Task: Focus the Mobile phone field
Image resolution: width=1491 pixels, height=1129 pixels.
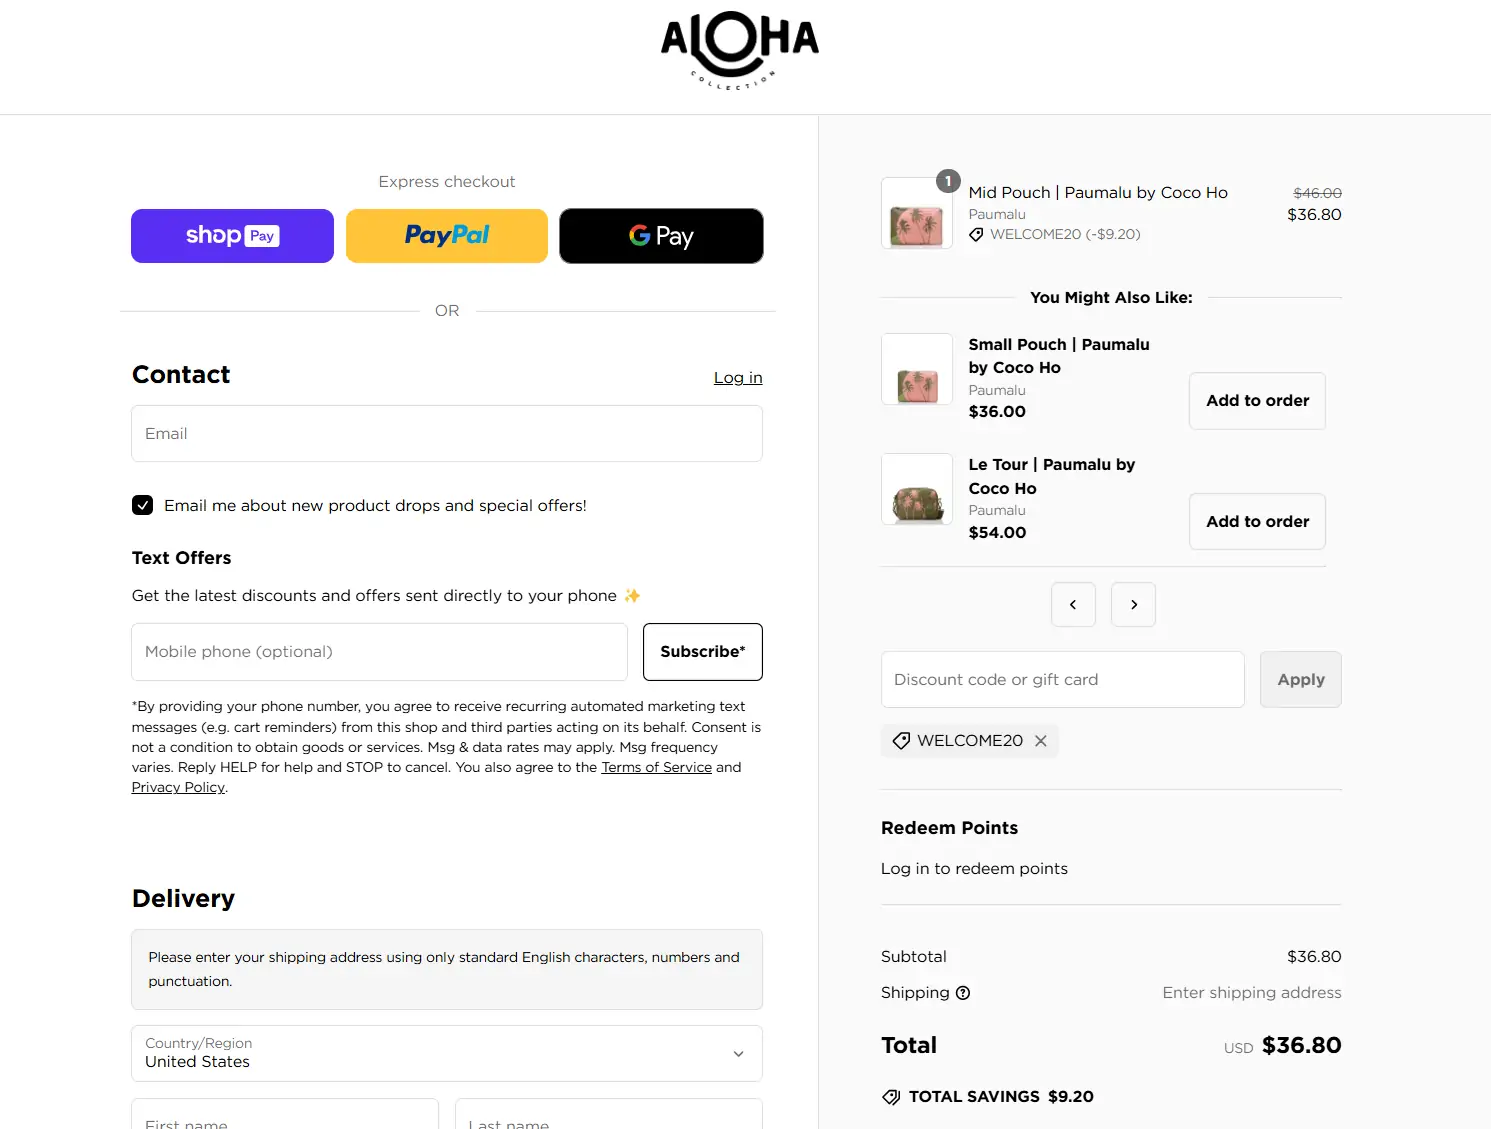Action: pos(379,652)
